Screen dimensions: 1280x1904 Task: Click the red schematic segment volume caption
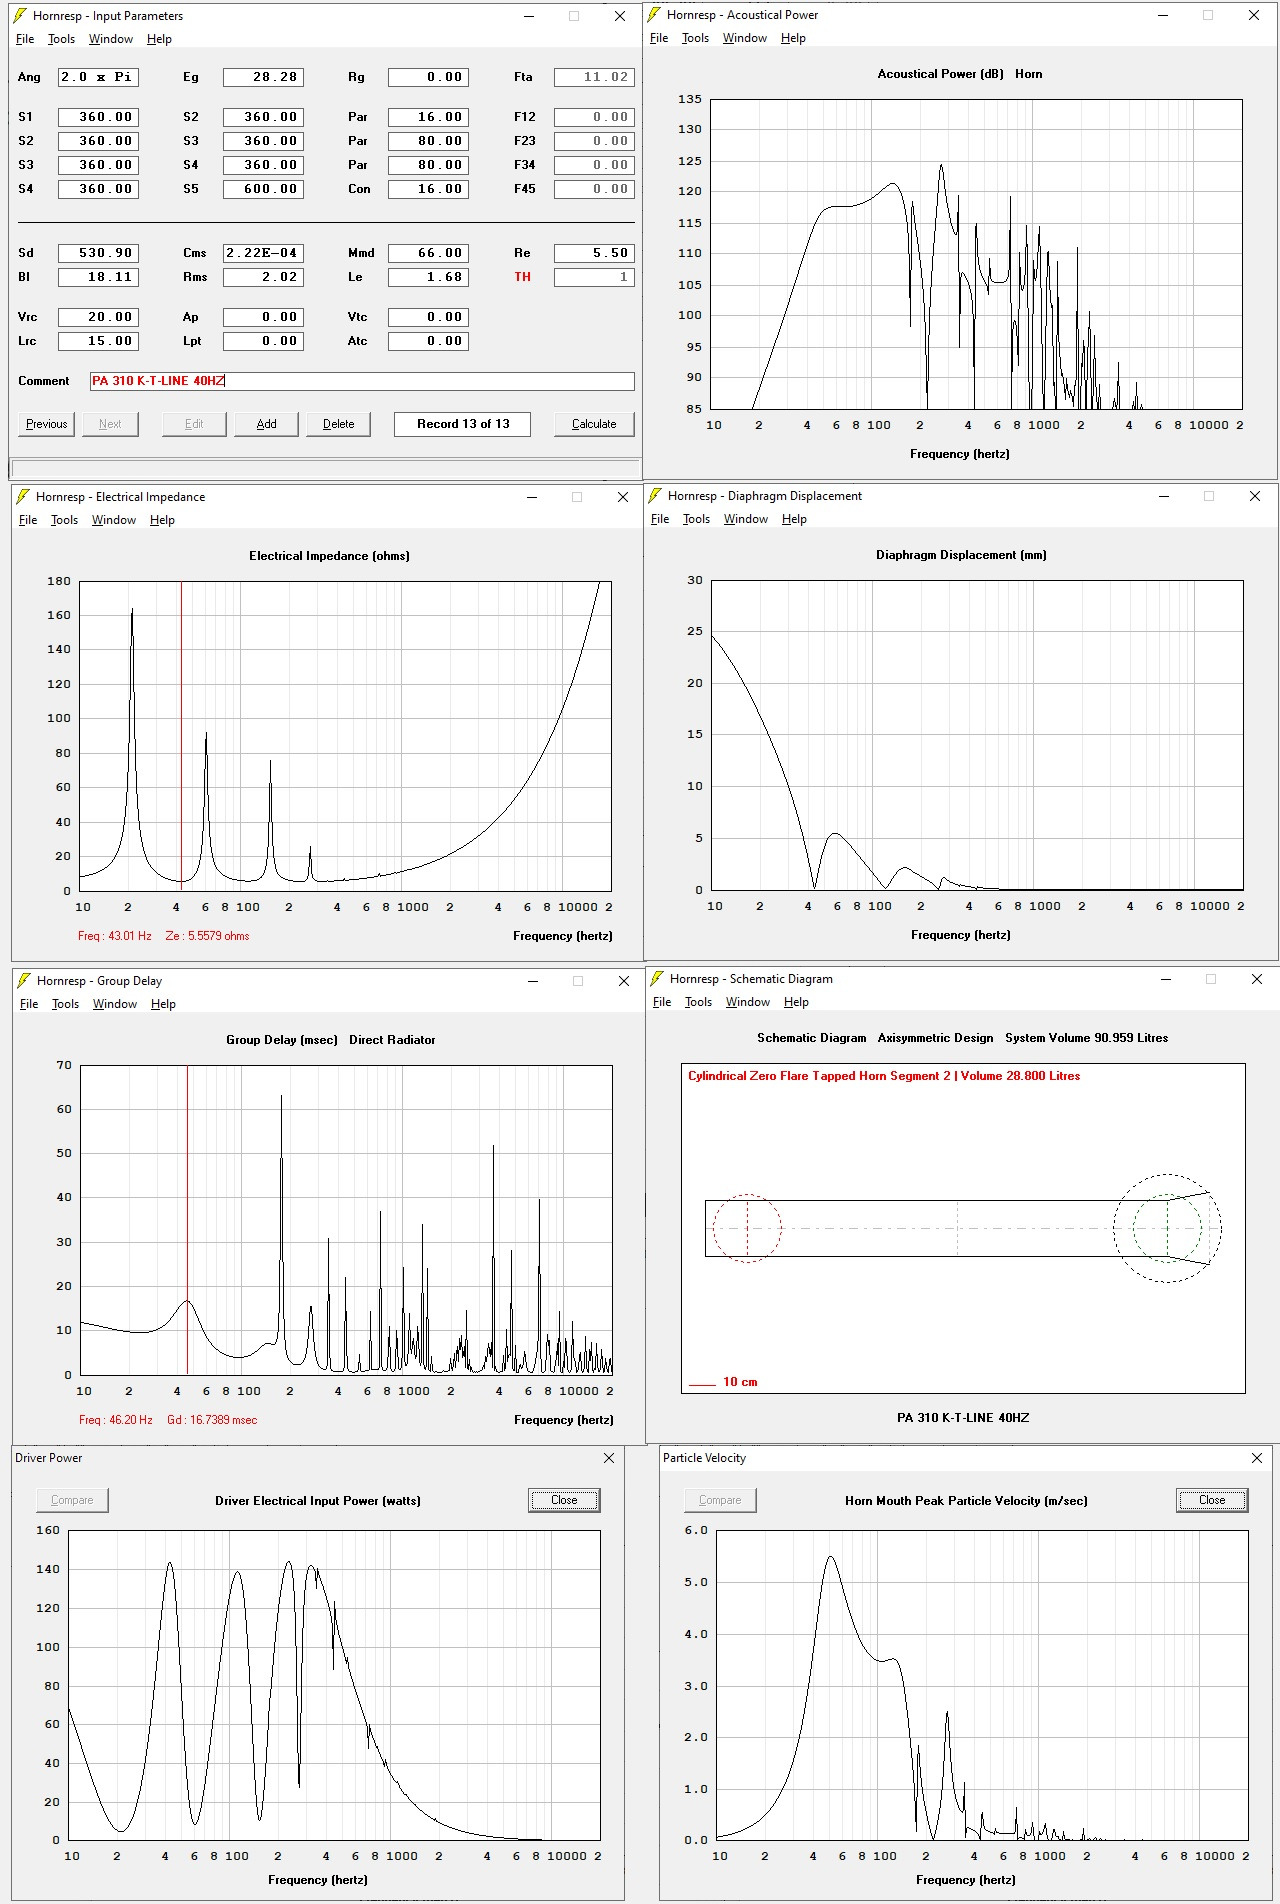point(884,1076)
